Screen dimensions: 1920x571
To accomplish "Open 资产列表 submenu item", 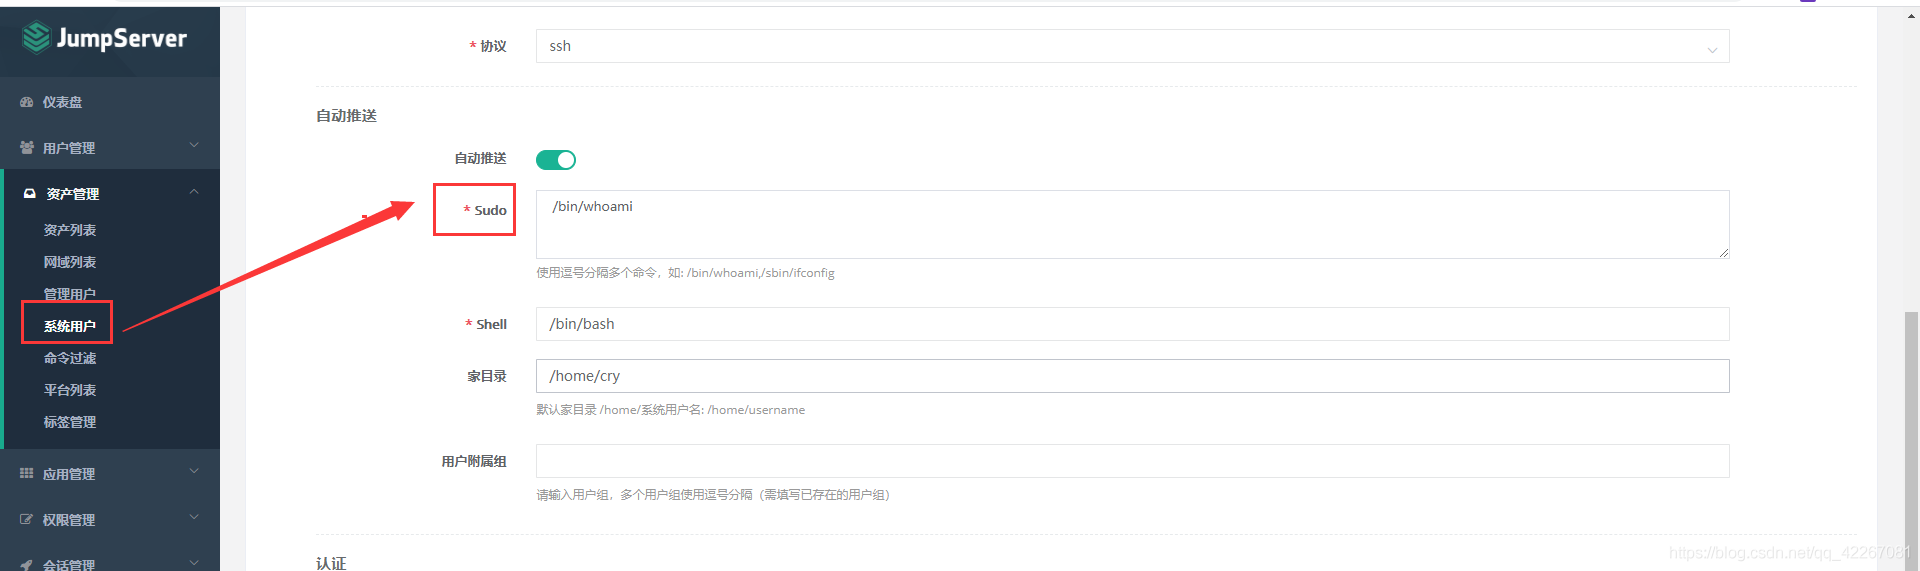I will point(70,230).
